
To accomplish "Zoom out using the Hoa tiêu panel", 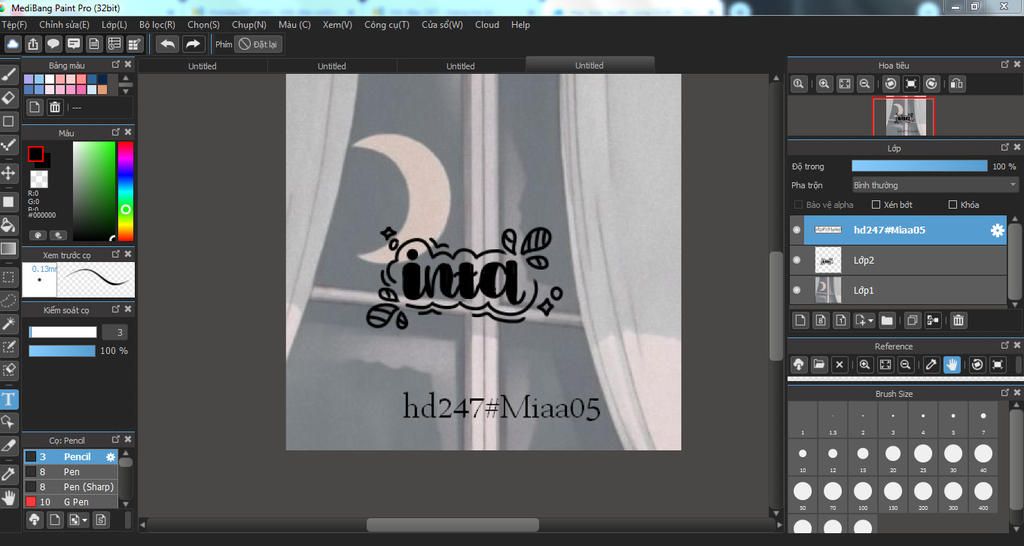I will pyautogui.click(x=865, y=84).
